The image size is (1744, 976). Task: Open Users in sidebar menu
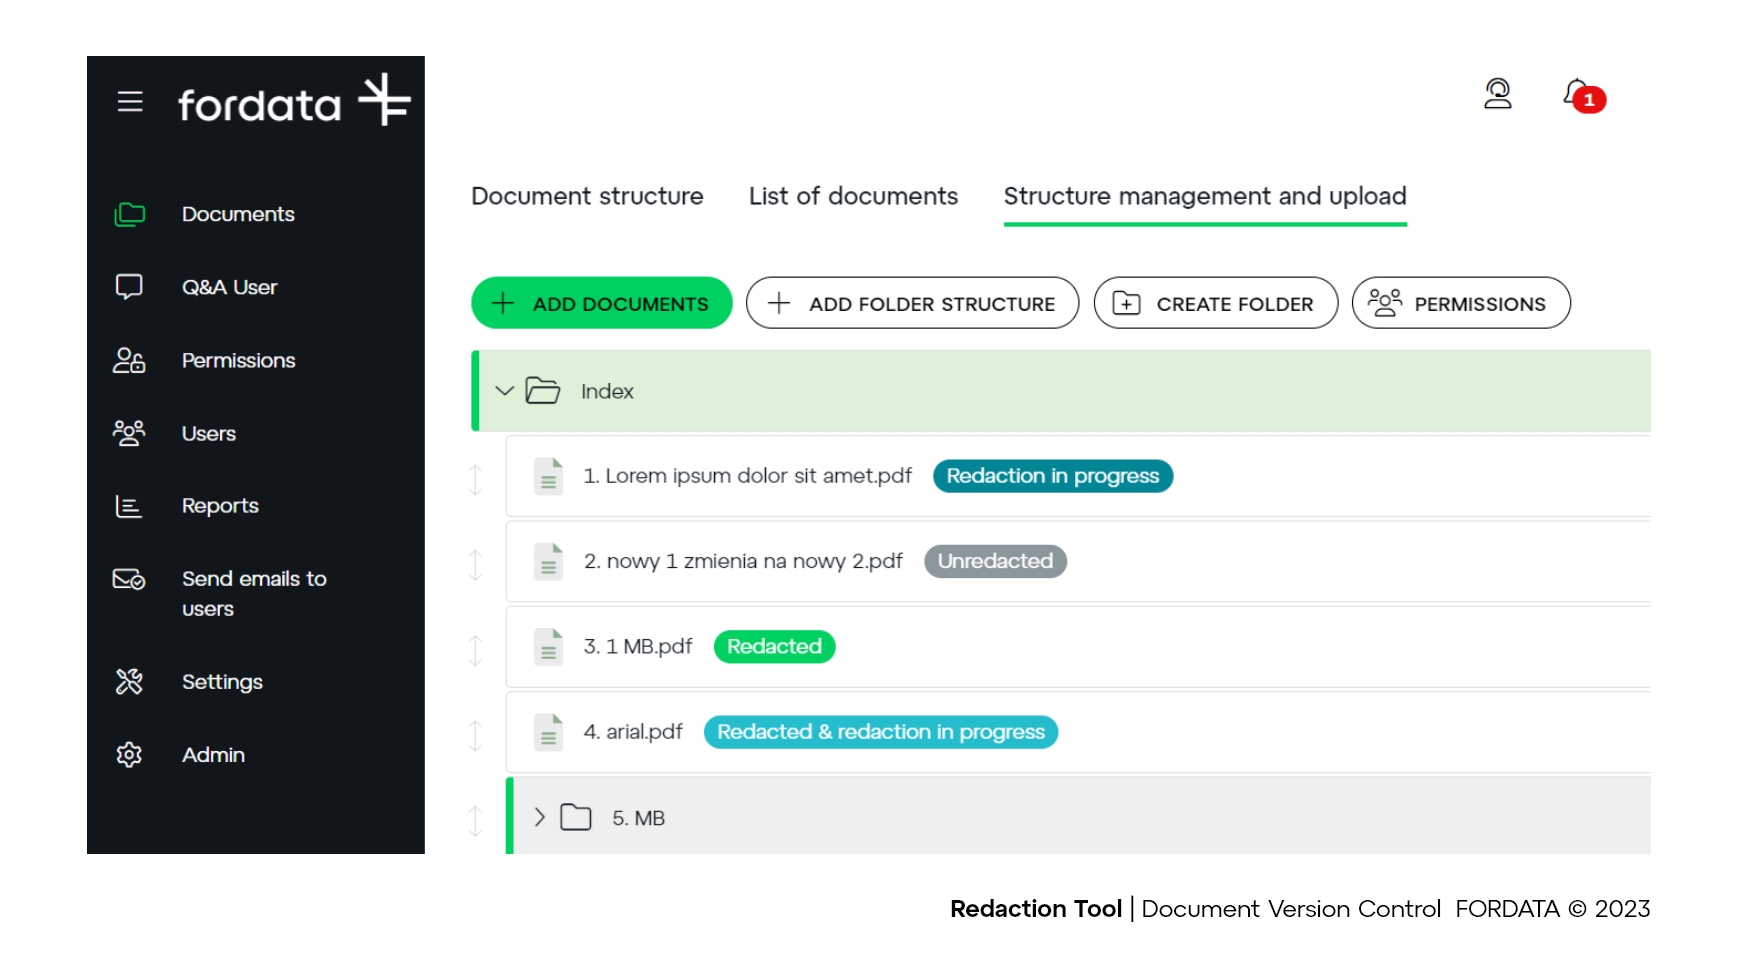click(x=209, y=433)
